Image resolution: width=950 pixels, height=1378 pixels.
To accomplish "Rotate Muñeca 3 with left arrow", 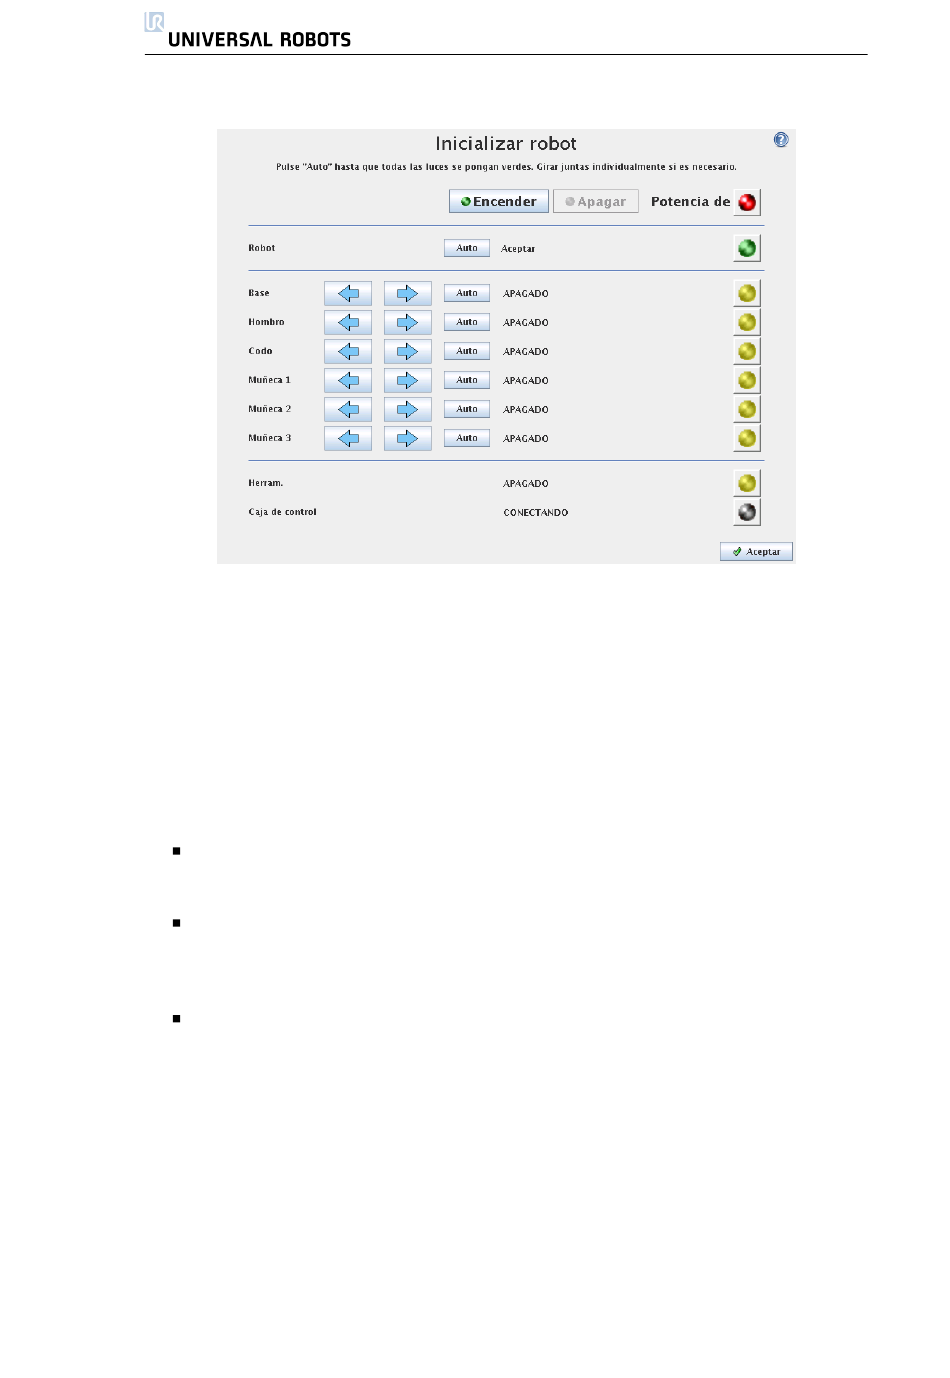I will (348, 438).
